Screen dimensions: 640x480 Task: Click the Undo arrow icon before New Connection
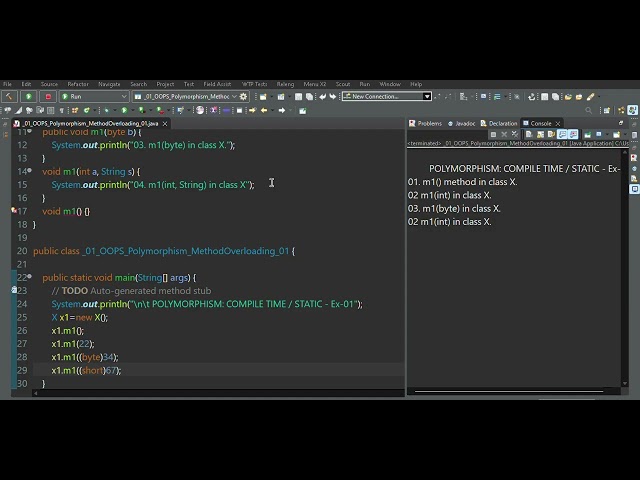(x=323, y=96)
